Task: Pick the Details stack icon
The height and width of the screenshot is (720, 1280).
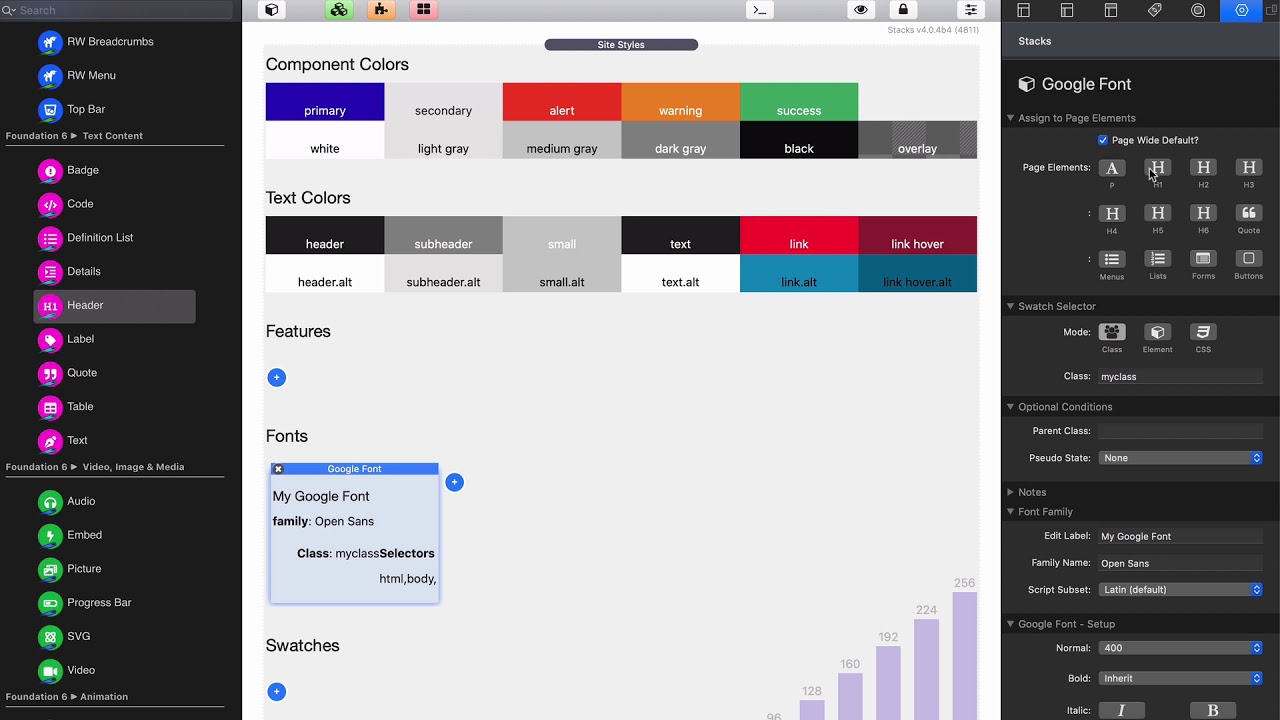Action: point(50,271)
